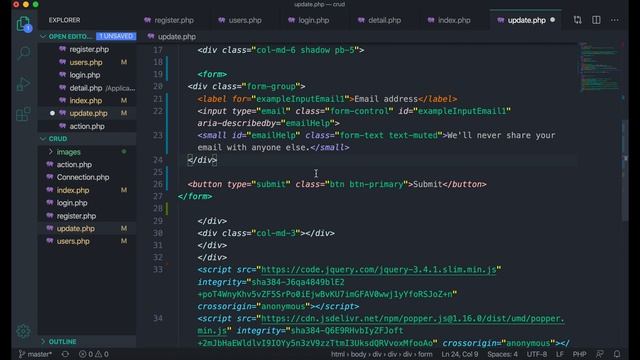Open the jquery slim script URL link

coord(378,270)
